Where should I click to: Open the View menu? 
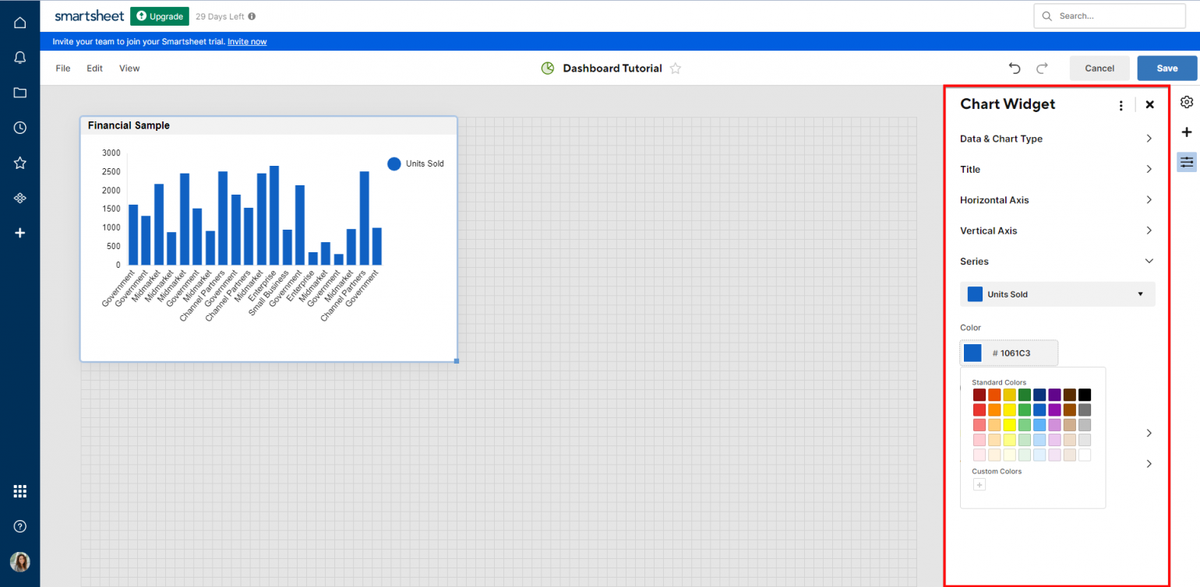(129, 68)
